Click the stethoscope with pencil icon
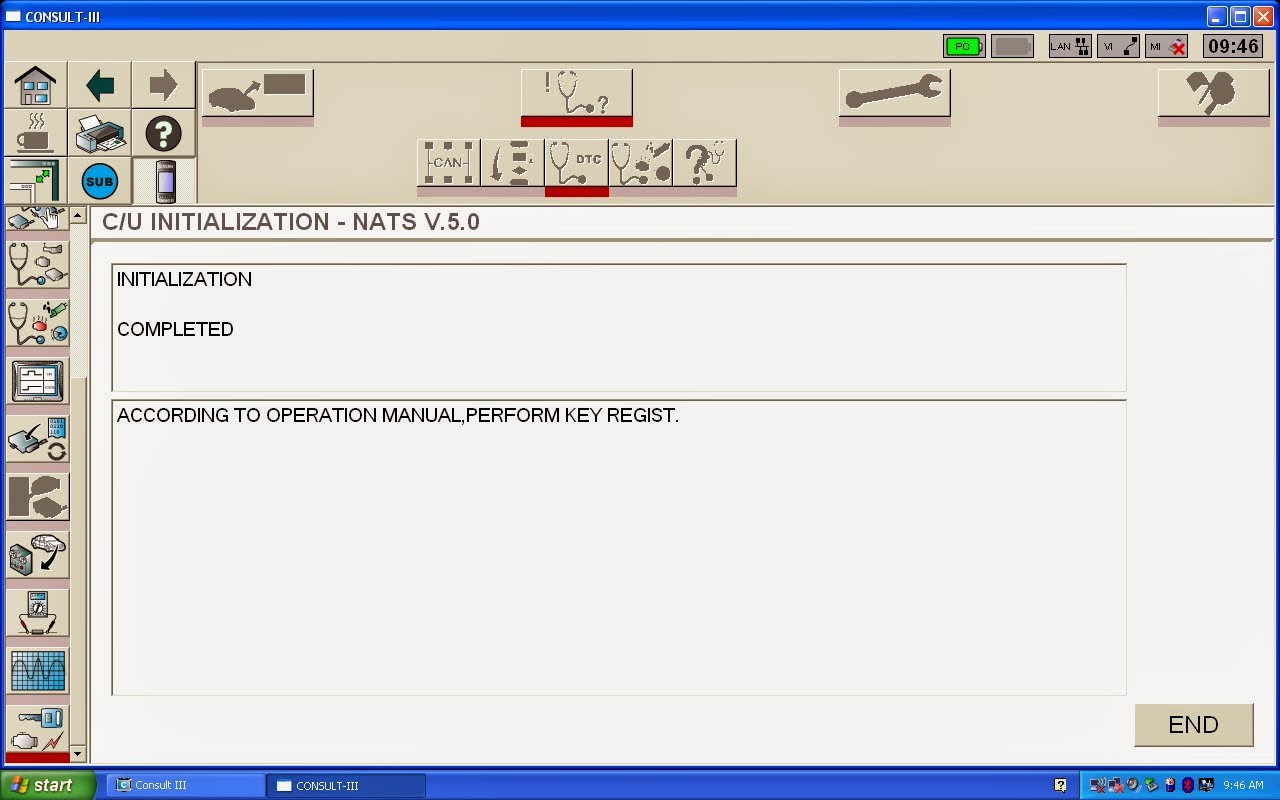1280x800 pixels. [x=640, y=163]
